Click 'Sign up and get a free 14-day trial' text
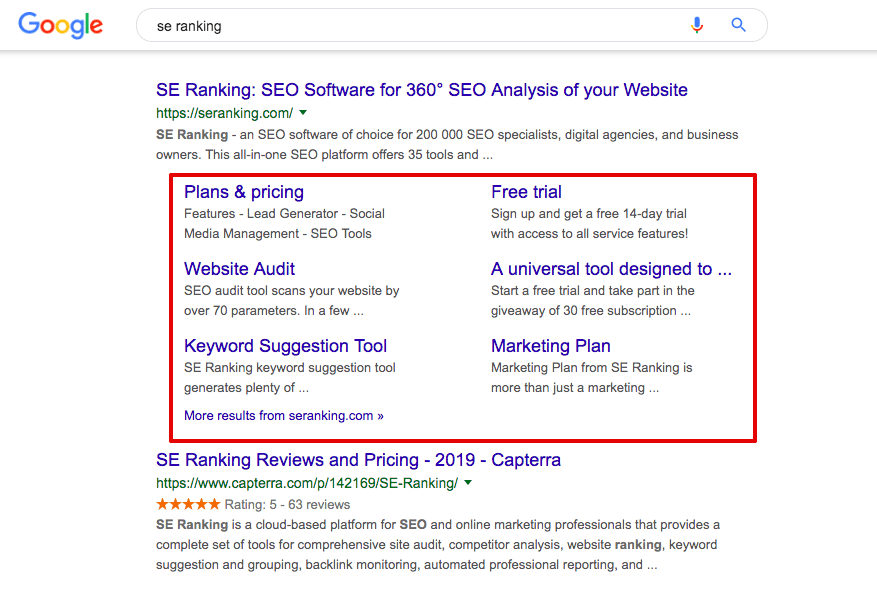This screenshot has height=601, width=877. 589,214
